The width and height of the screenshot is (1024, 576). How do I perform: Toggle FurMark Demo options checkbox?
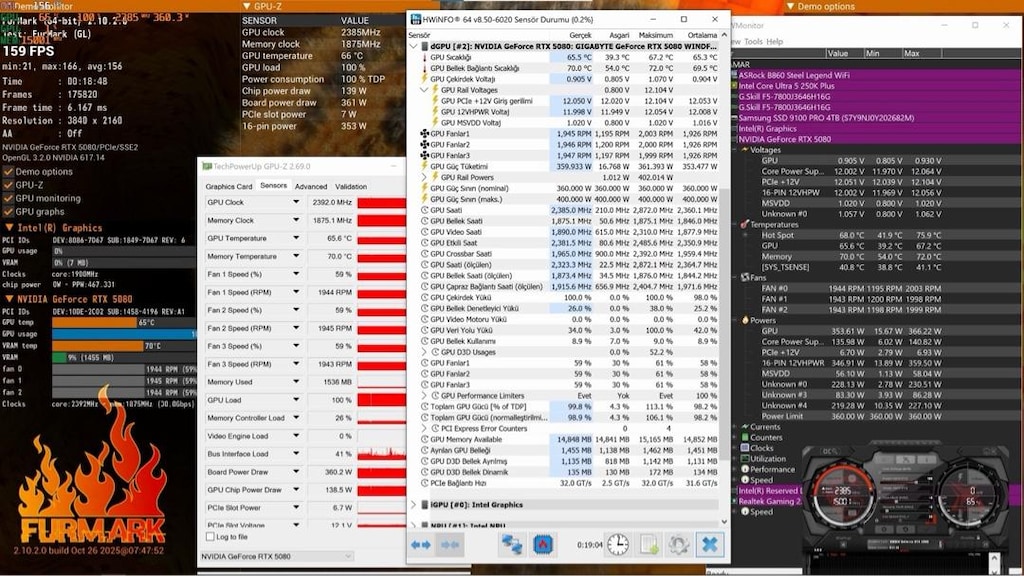point(8,172)
